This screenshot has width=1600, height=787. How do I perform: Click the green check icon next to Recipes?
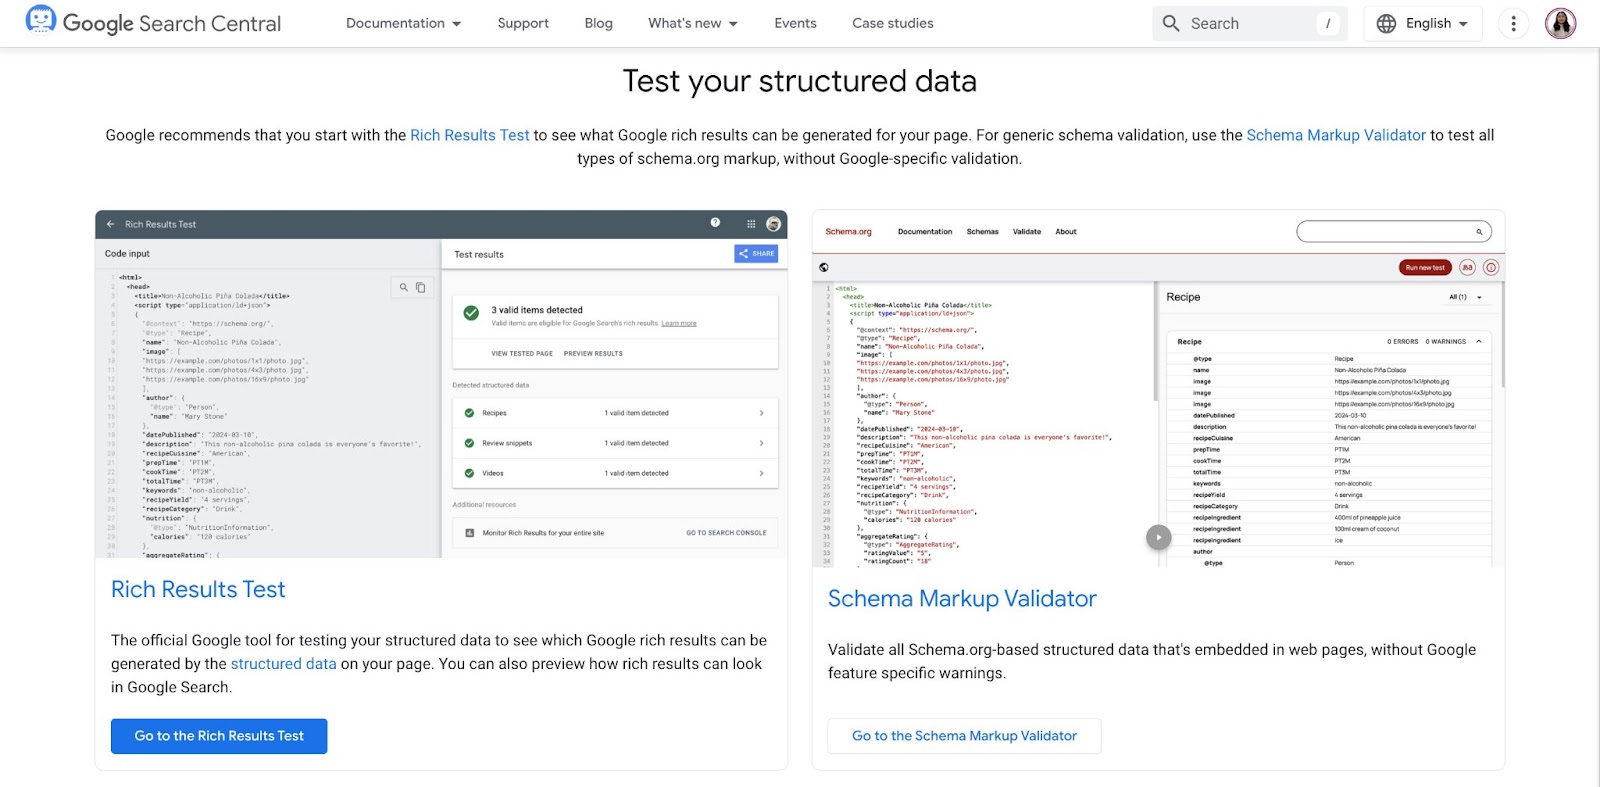(469, 413)
